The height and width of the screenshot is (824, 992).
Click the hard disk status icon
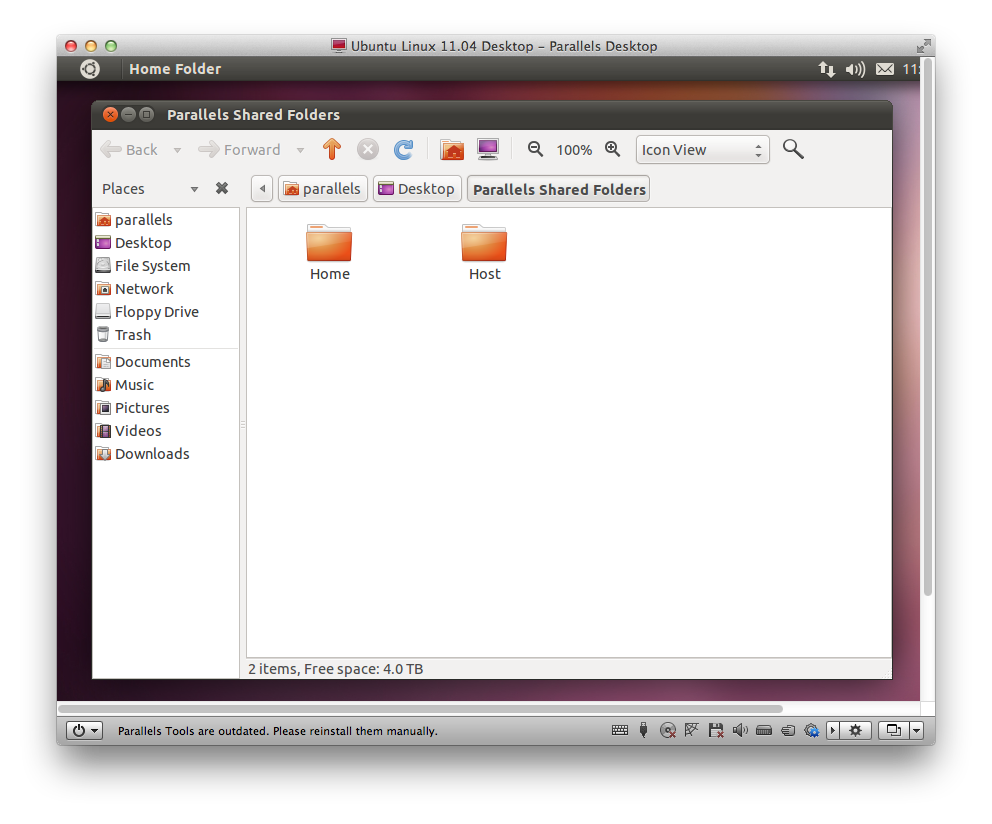(x=764, y=731)
